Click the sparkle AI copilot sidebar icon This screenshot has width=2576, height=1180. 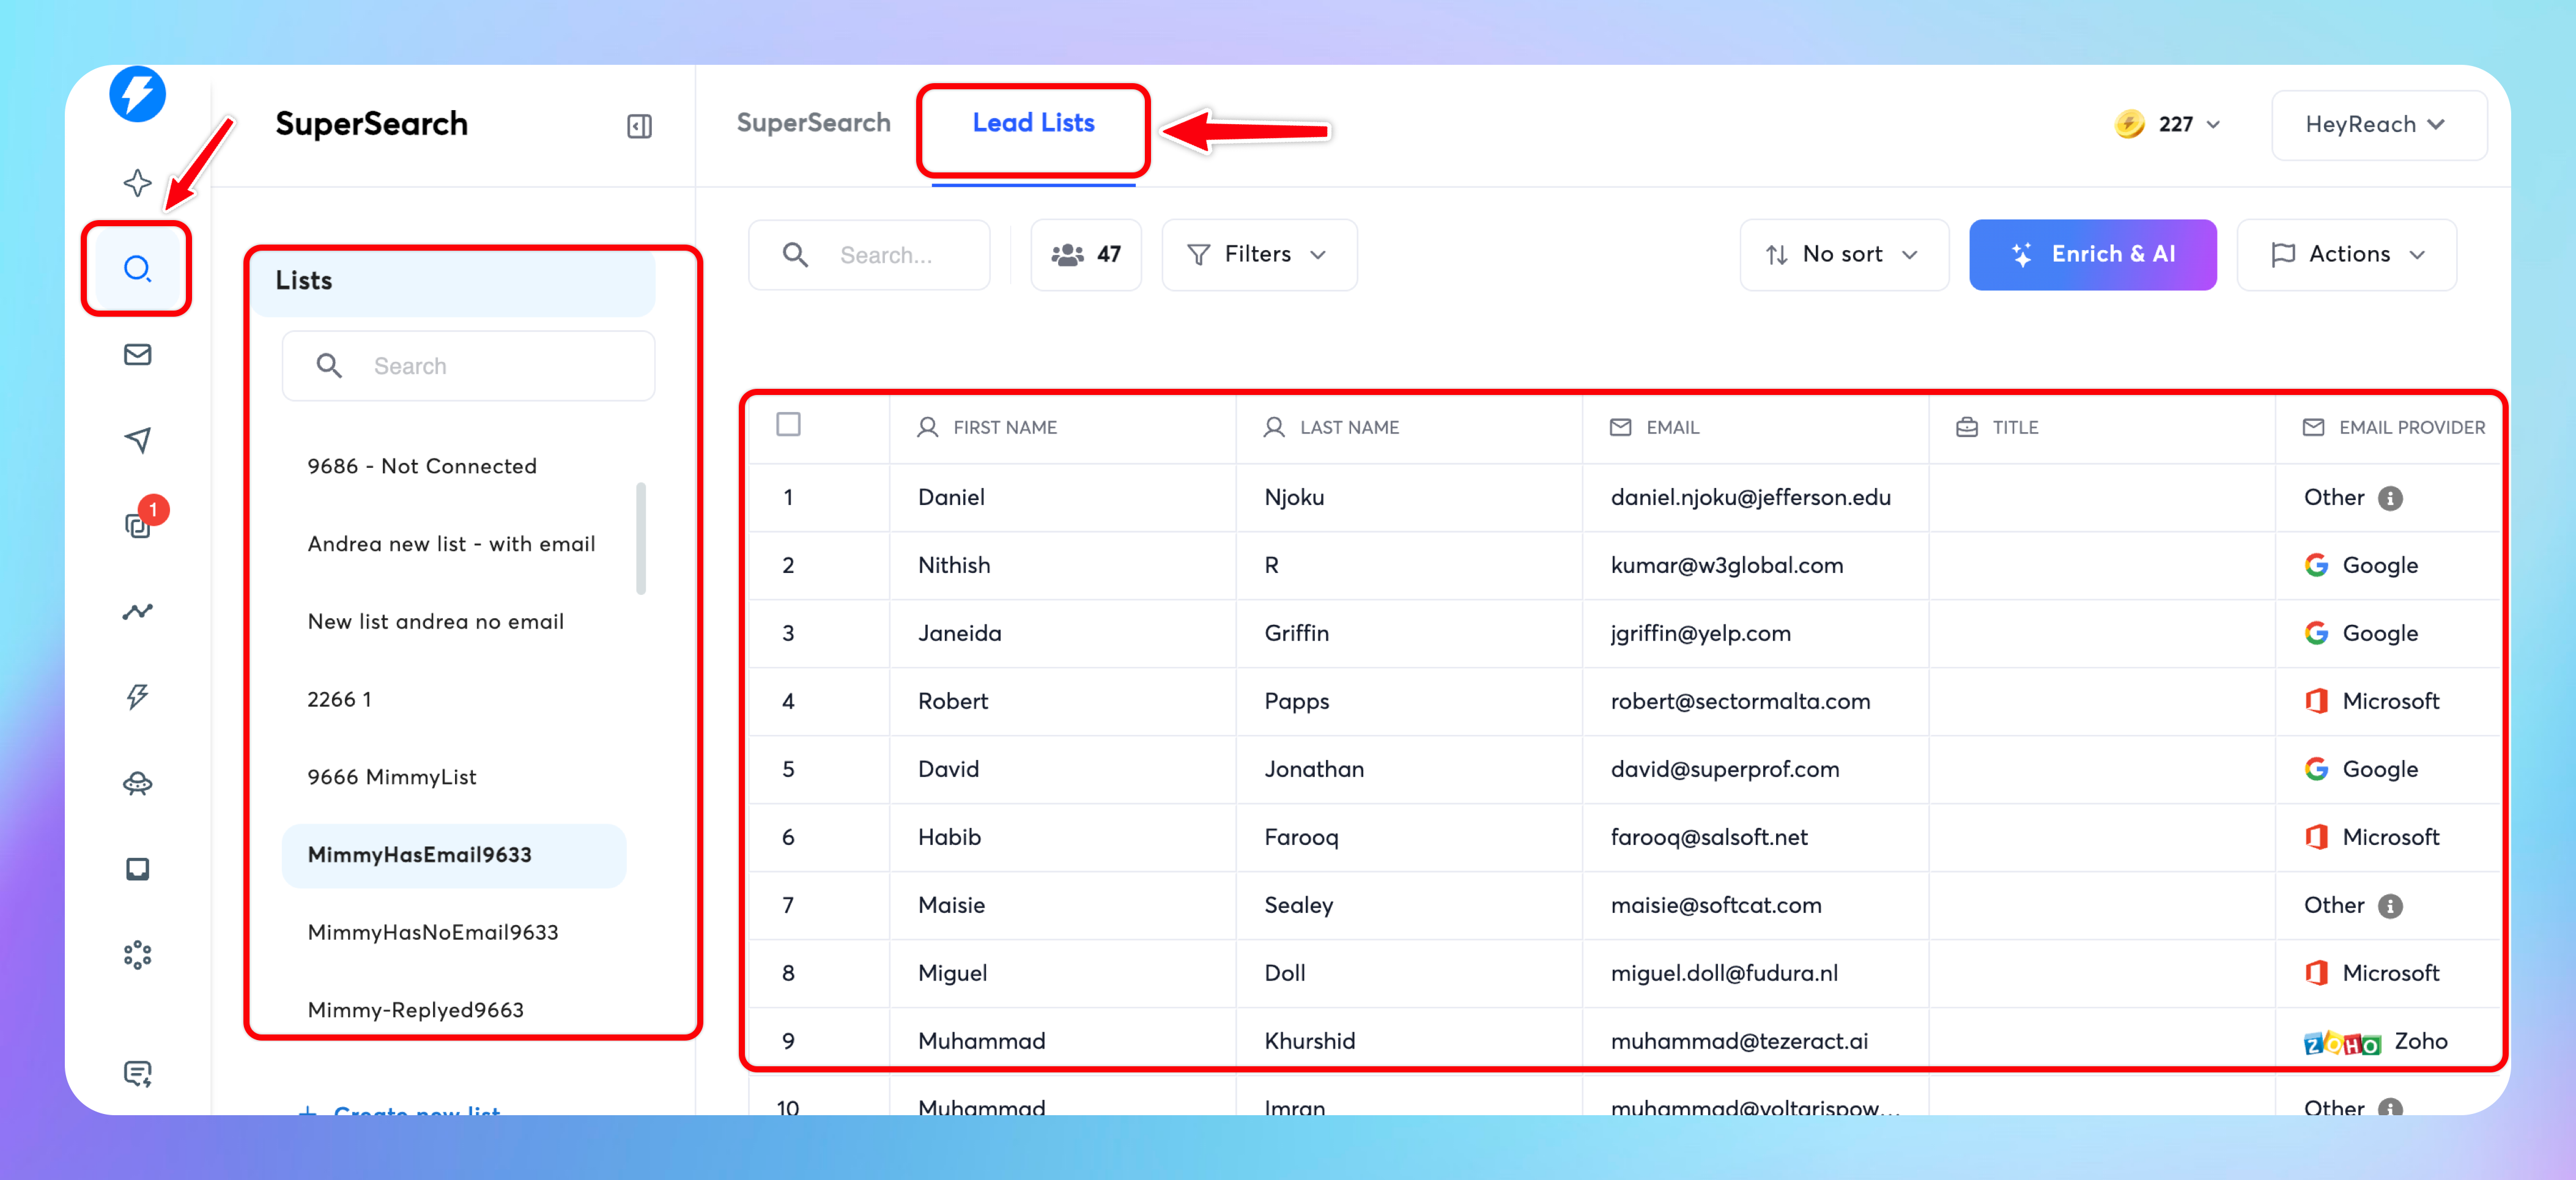[137, 183]
